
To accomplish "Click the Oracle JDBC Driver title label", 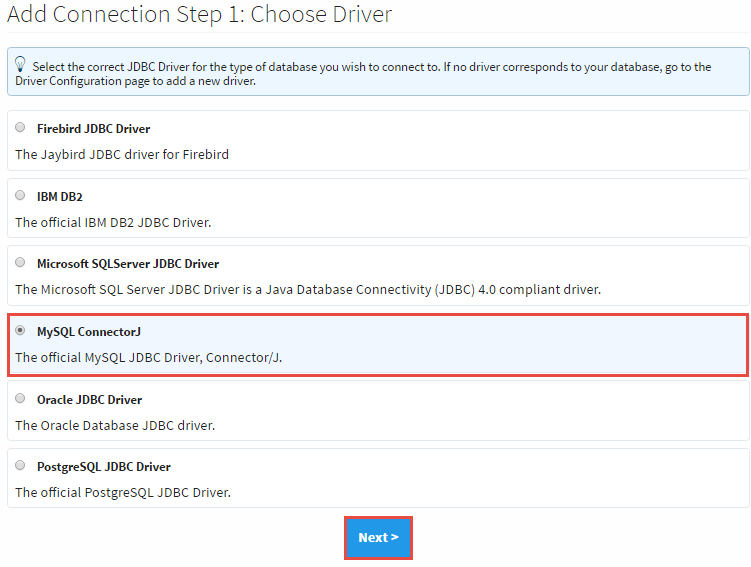I will point(89,400).
